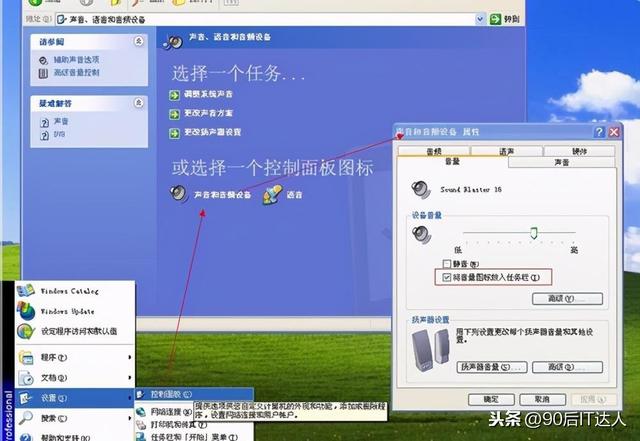Open the 声音和音频设备 control panel icon
This screenshot has height=441, width=640.
tap(179, 194)
